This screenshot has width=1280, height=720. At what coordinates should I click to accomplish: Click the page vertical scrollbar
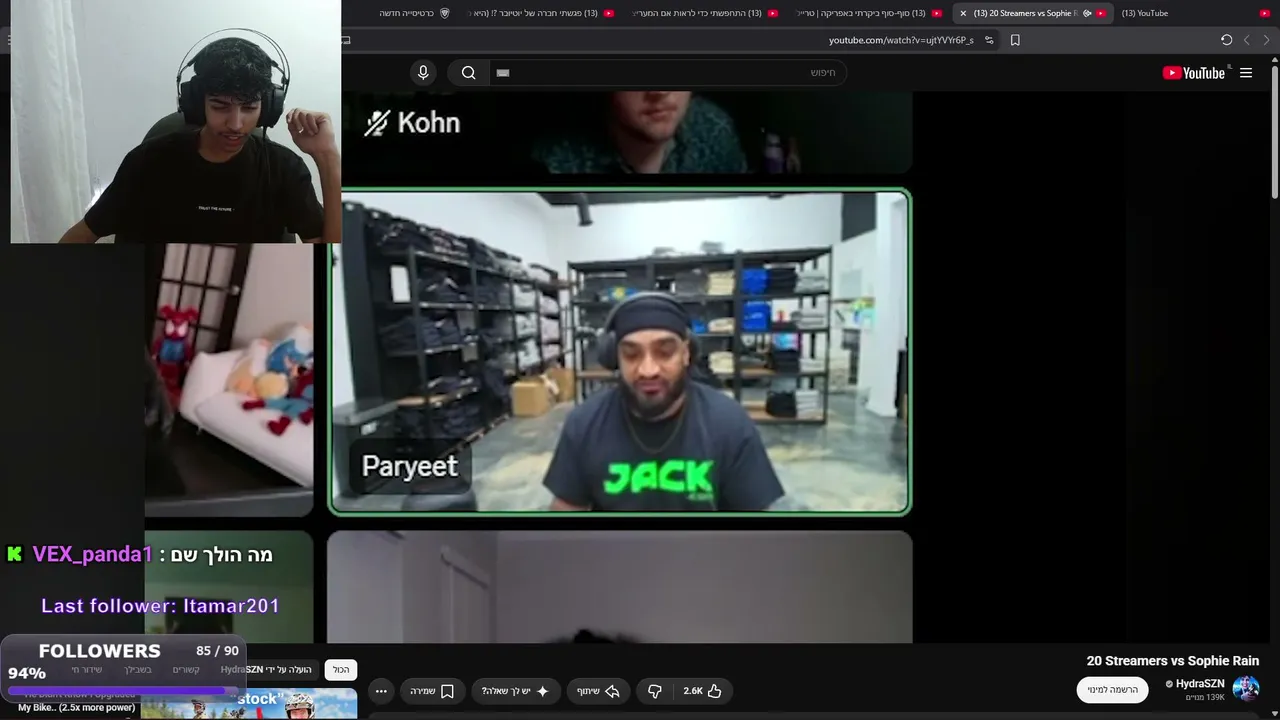(1274, 130)
